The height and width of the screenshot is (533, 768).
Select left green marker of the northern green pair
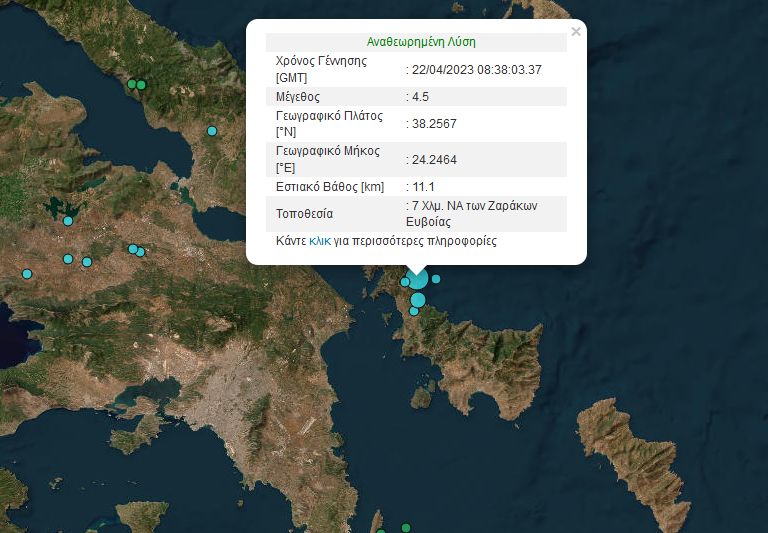pyautogui.click(x=132, y=84)
